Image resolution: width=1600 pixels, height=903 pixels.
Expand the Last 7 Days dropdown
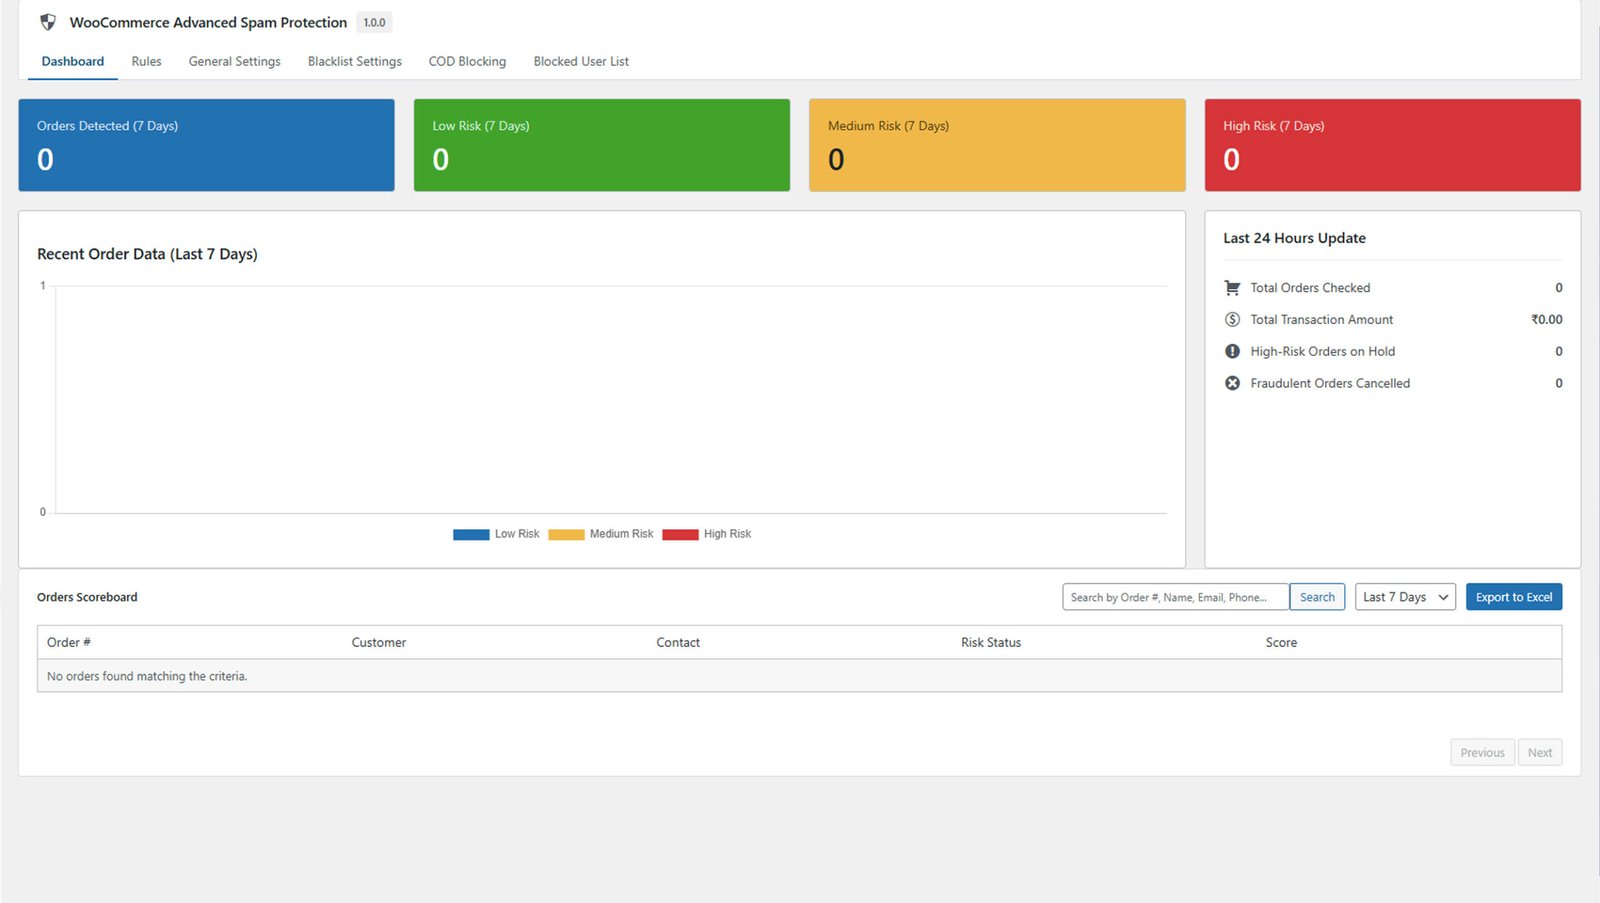click(1405, 597)
